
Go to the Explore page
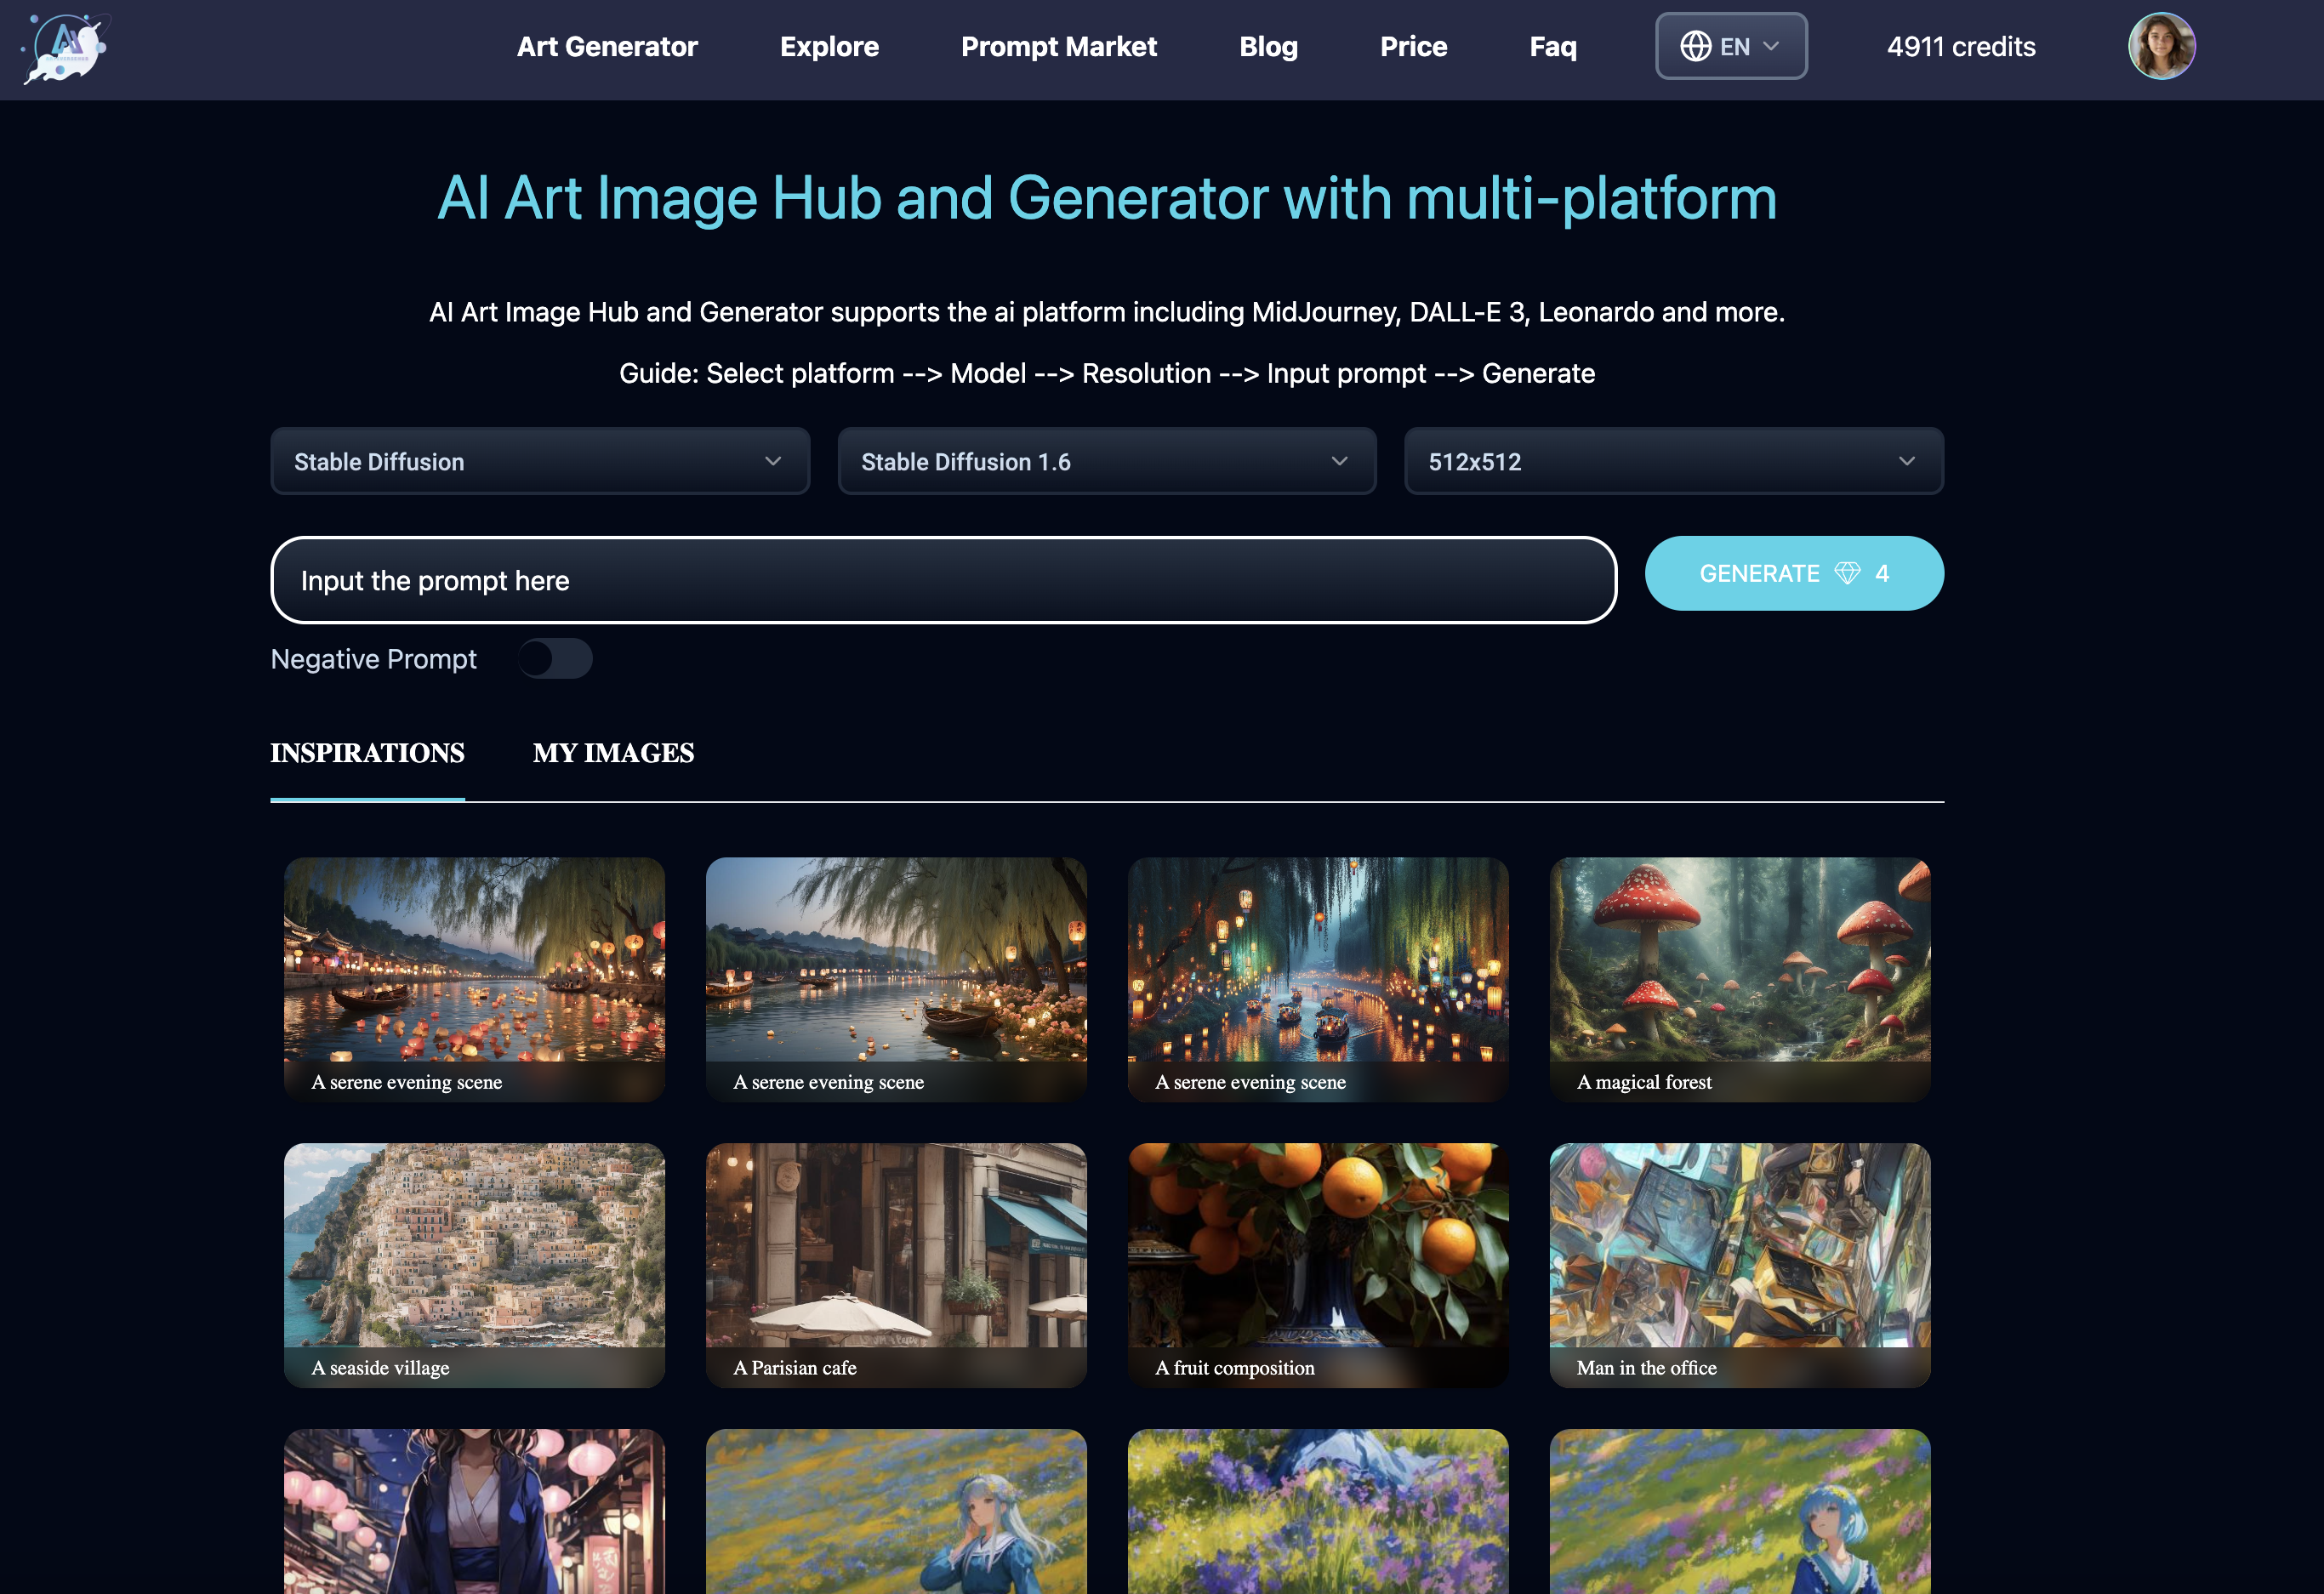[829, 47]
